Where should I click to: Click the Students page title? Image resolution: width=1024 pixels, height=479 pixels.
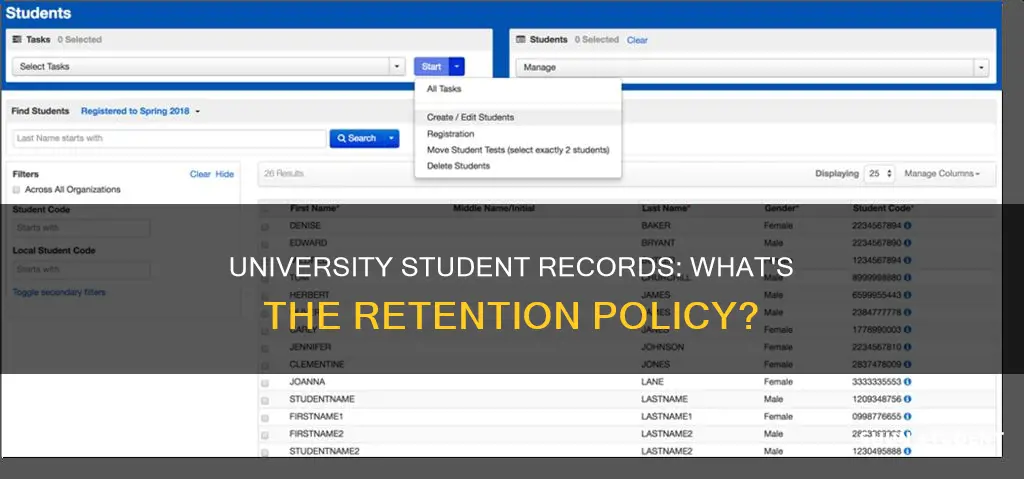(39, 13)
